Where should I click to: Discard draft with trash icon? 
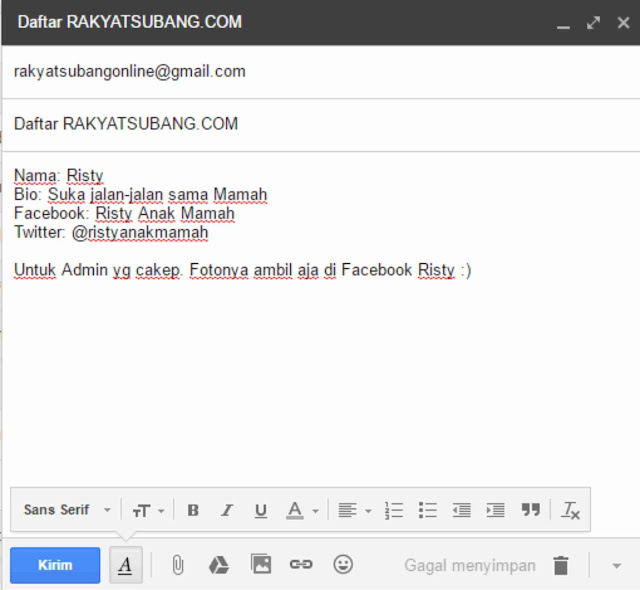pyautogui.click(x=561, y=565)
